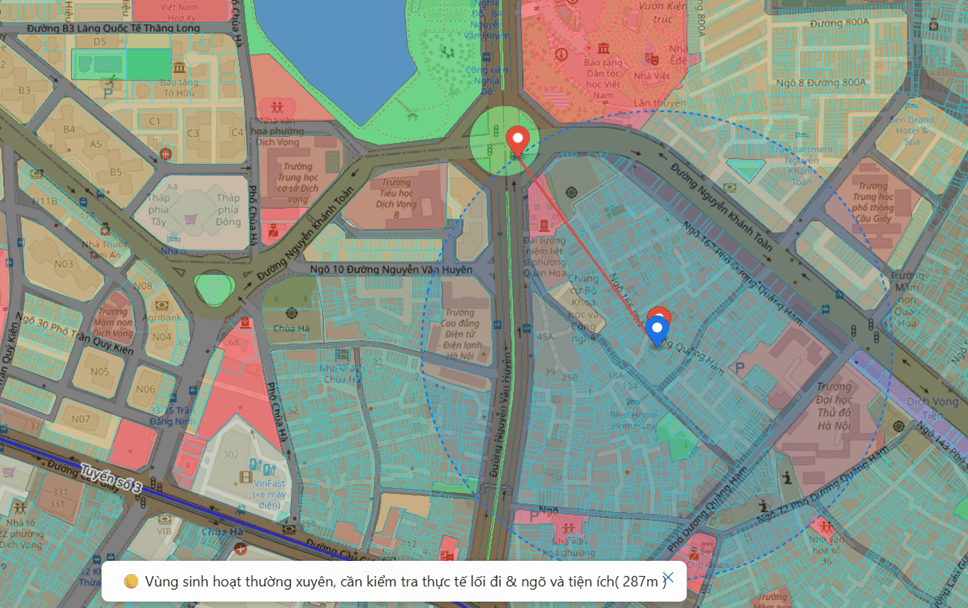Screen dimensions: 968x608
Task: Click the Nhà văn hoá Dịch Vọng icon
Action: pyautogui.click(x=275, y=106)
